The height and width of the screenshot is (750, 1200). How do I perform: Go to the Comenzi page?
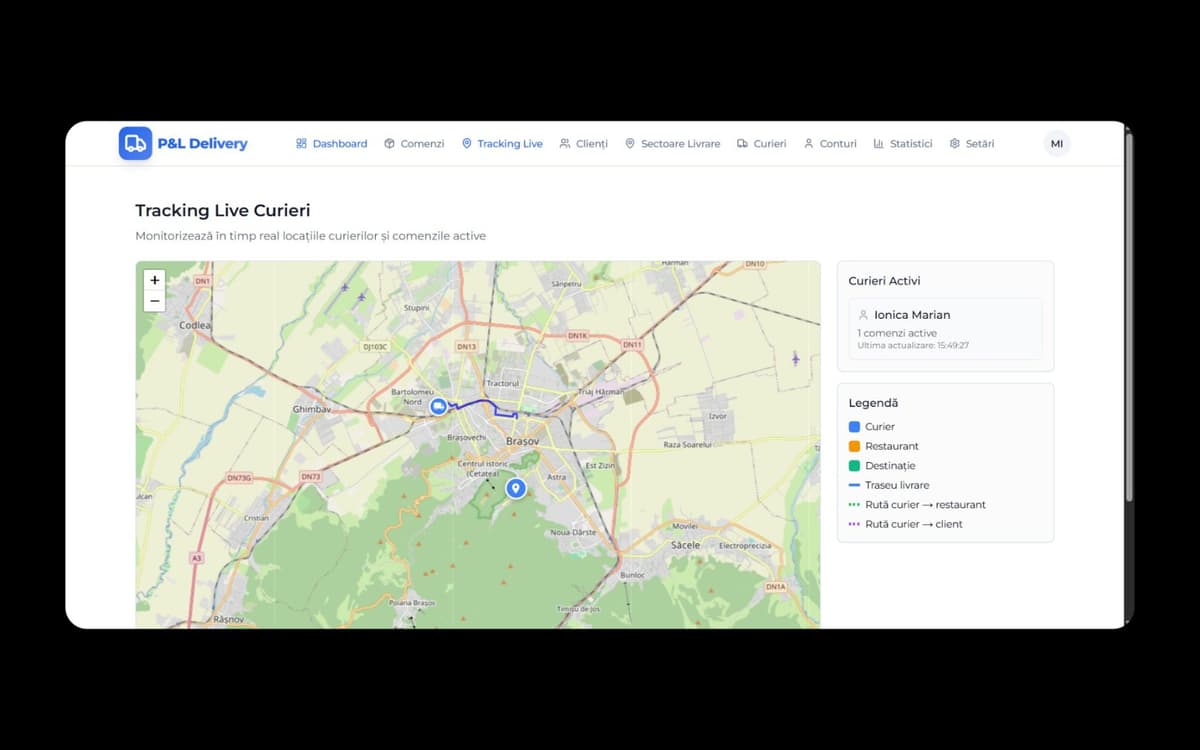coord(414,144)
